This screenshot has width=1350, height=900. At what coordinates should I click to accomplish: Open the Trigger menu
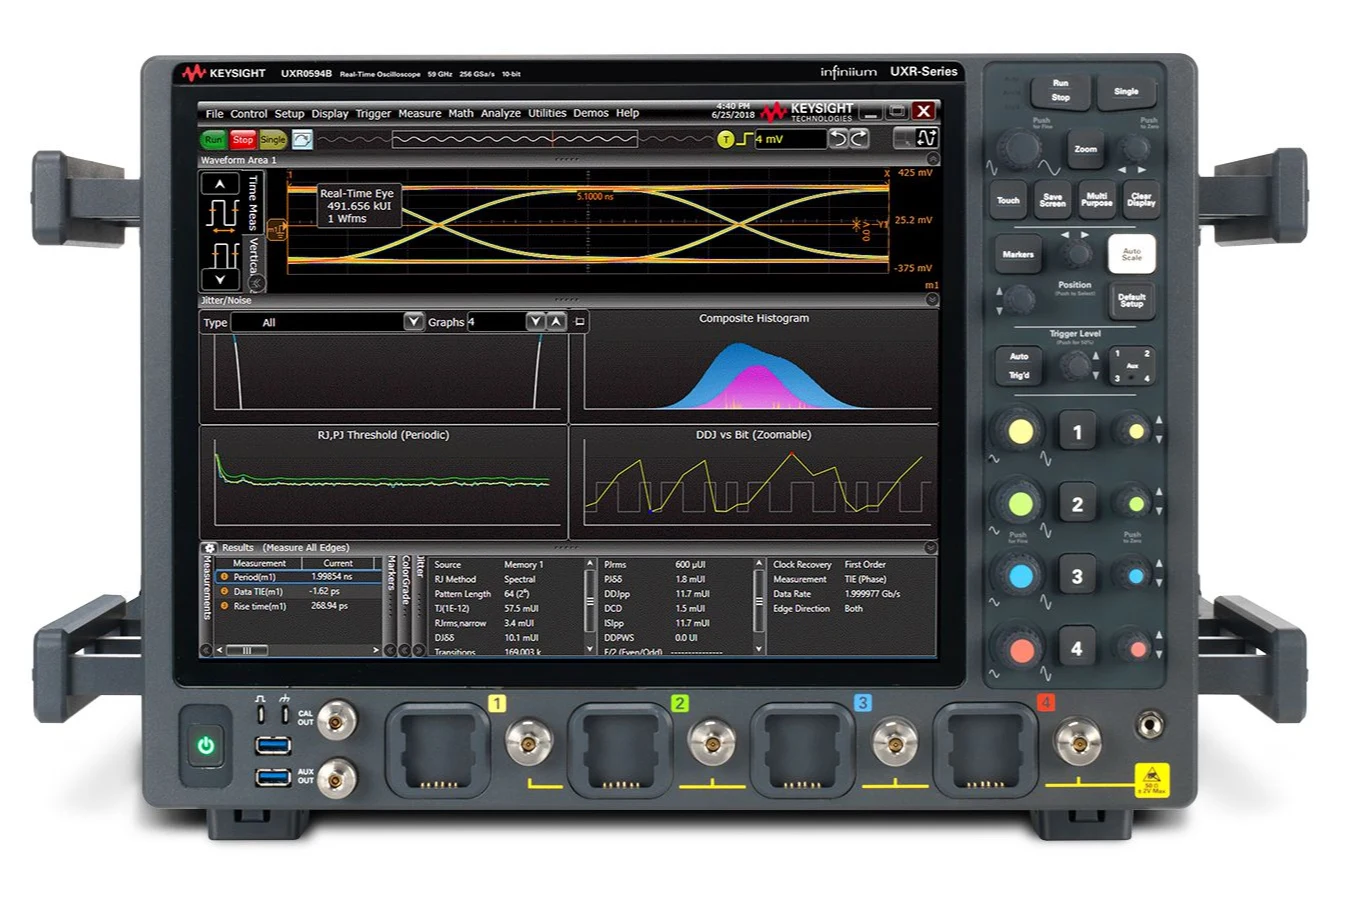point(373,114)
